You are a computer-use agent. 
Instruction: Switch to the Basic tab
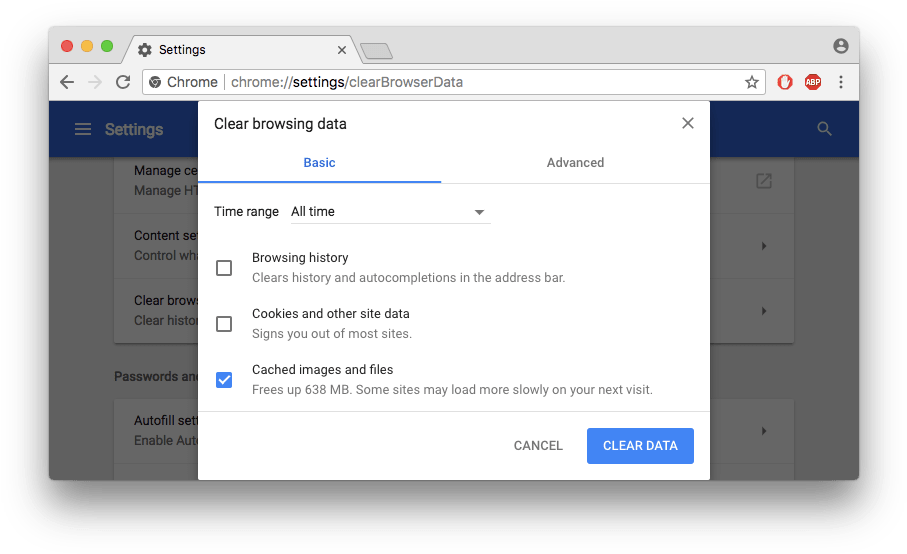(319, 162)
